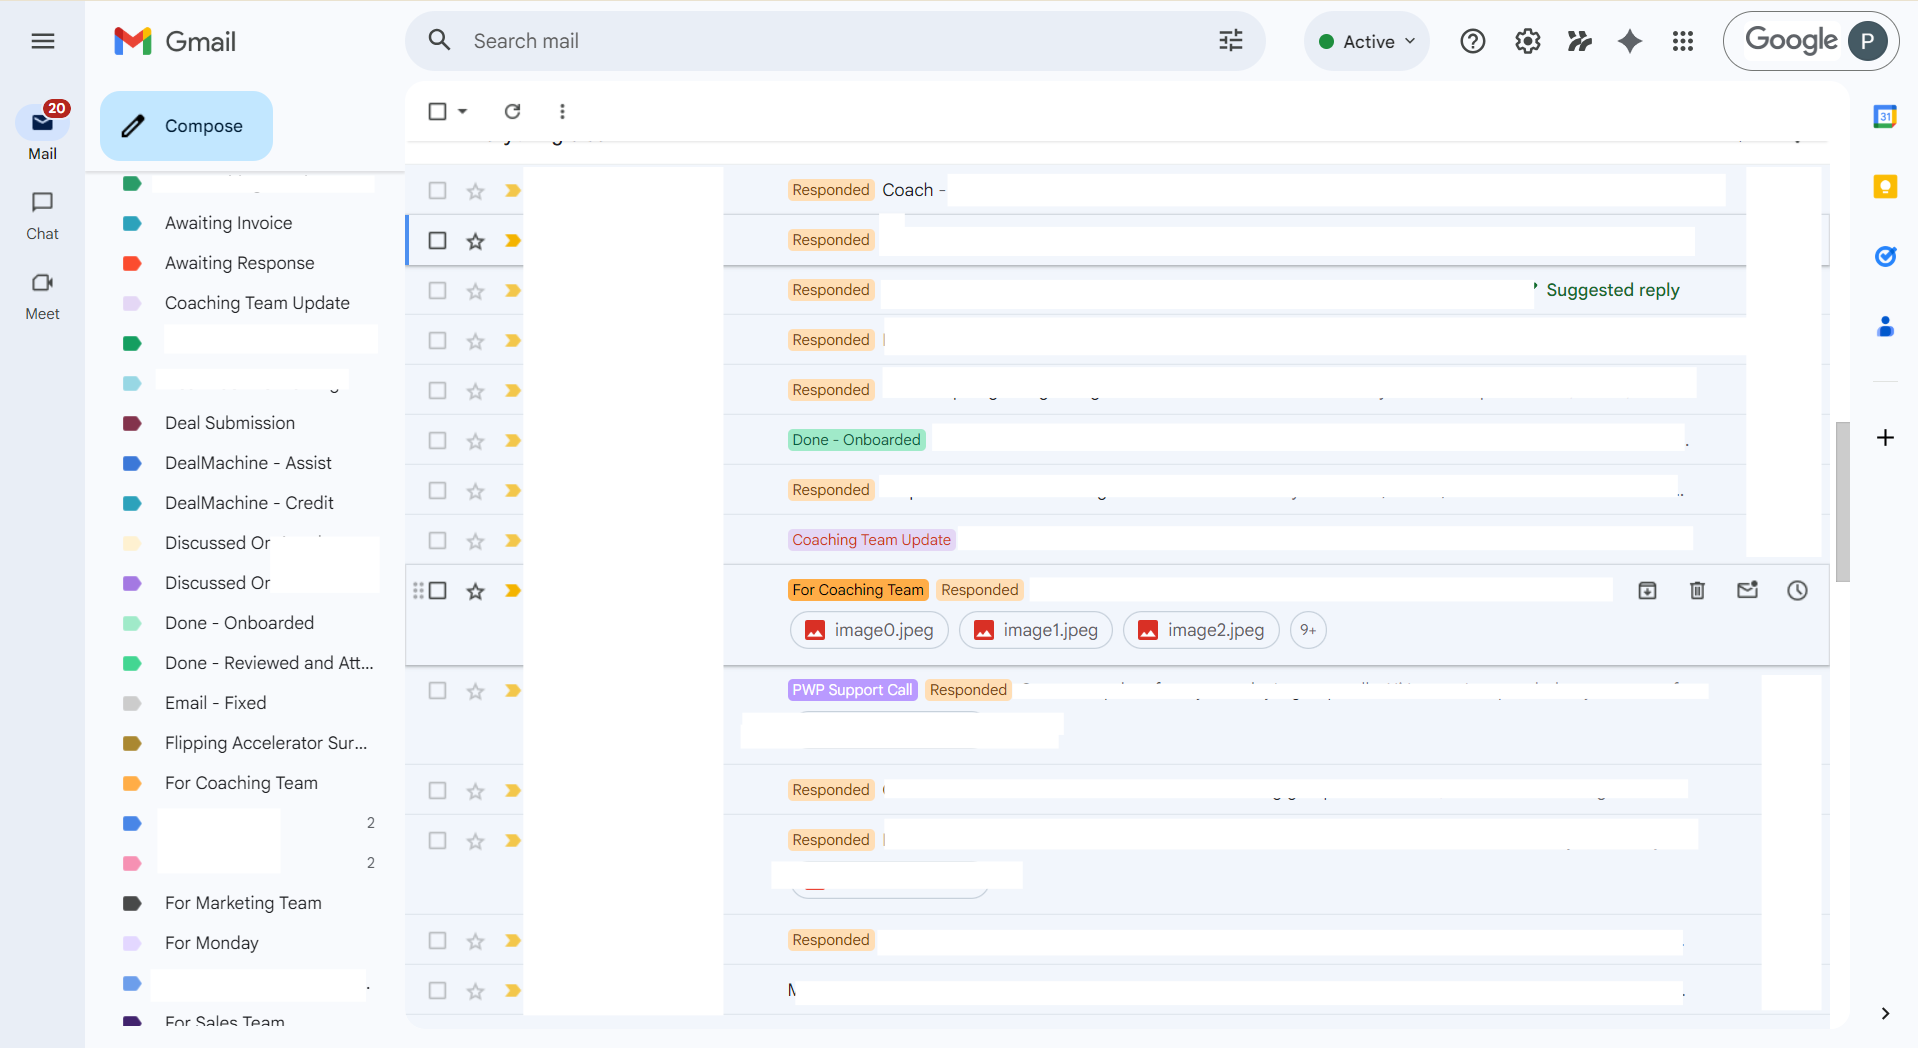The width and height of the screenshot is (1918, 1048).
Task: Open the For Marketing Team label
Action: point(243,903)
